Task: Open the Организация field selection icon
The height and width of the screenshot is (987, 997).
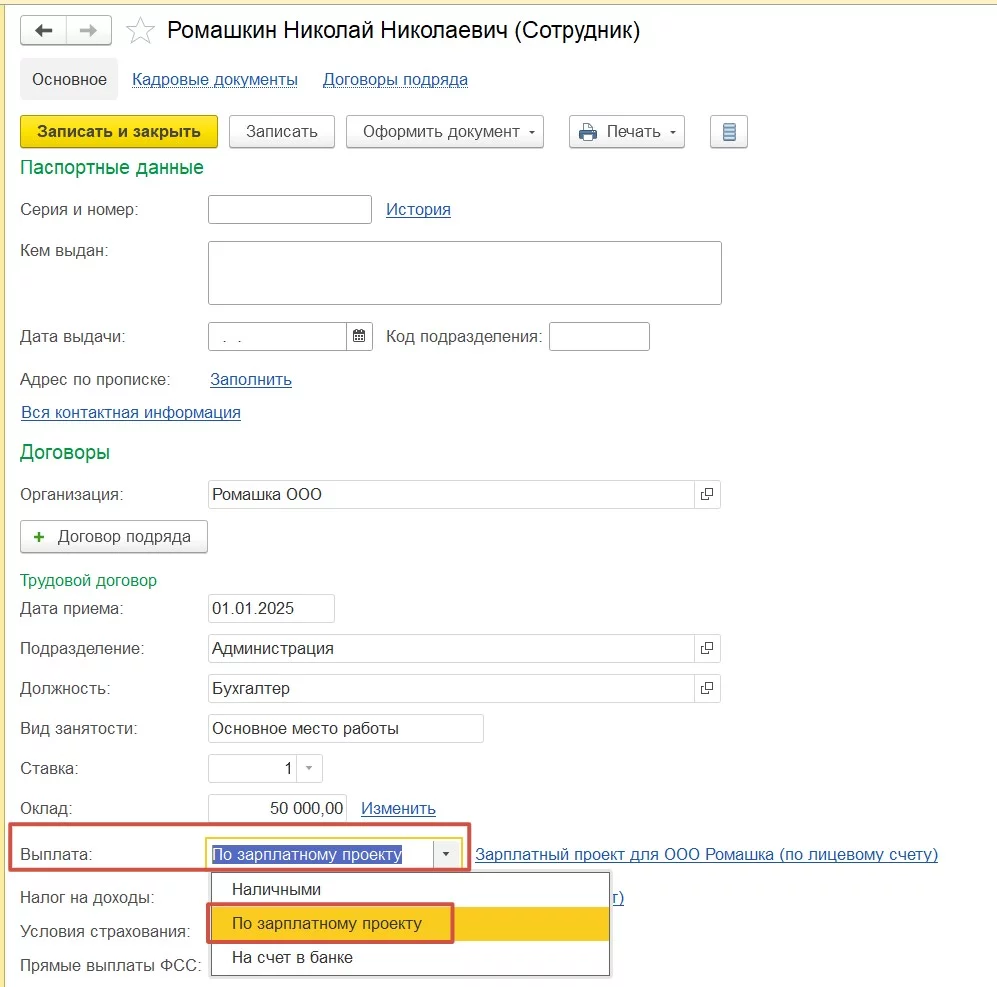Action: pos(707,494)
